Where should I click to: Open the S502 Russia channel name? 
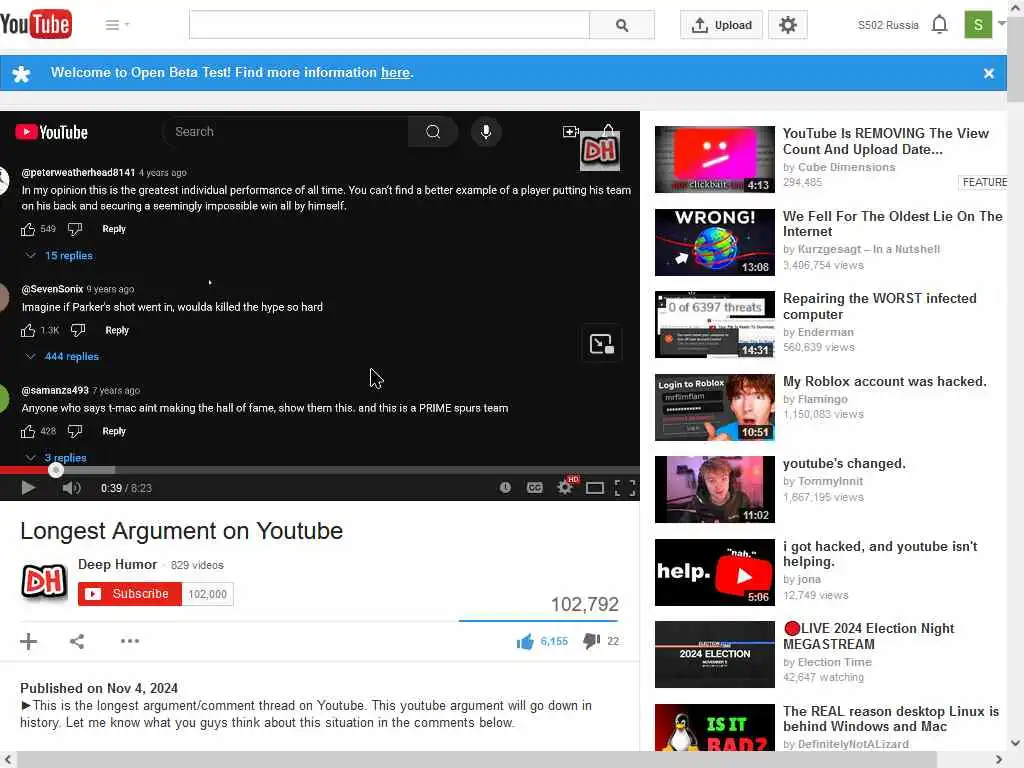(x=888, y=25)
